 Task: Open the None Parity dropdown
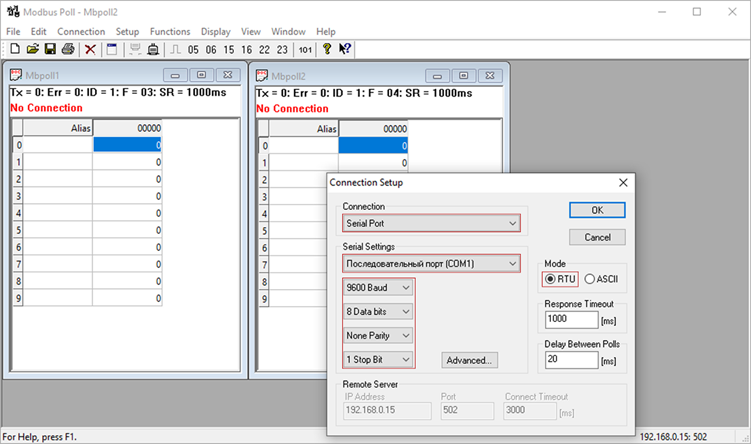pyautogui.click(x=378, y=335)
